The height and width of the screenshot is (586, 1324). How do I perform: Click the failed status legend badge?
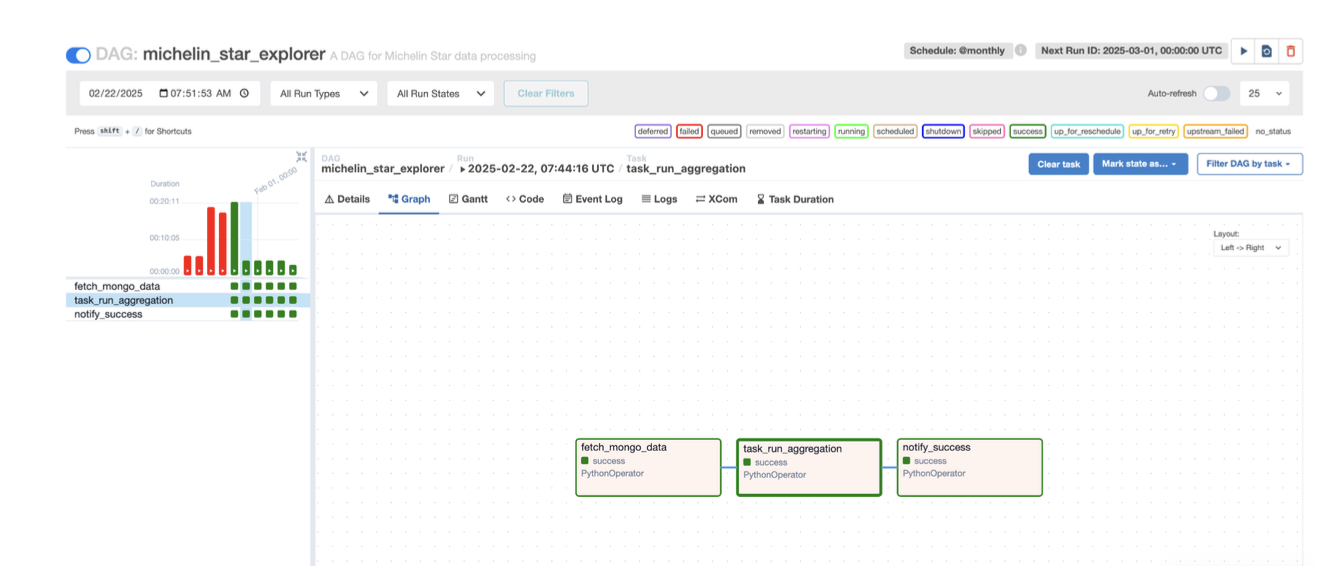coord(689,131)
